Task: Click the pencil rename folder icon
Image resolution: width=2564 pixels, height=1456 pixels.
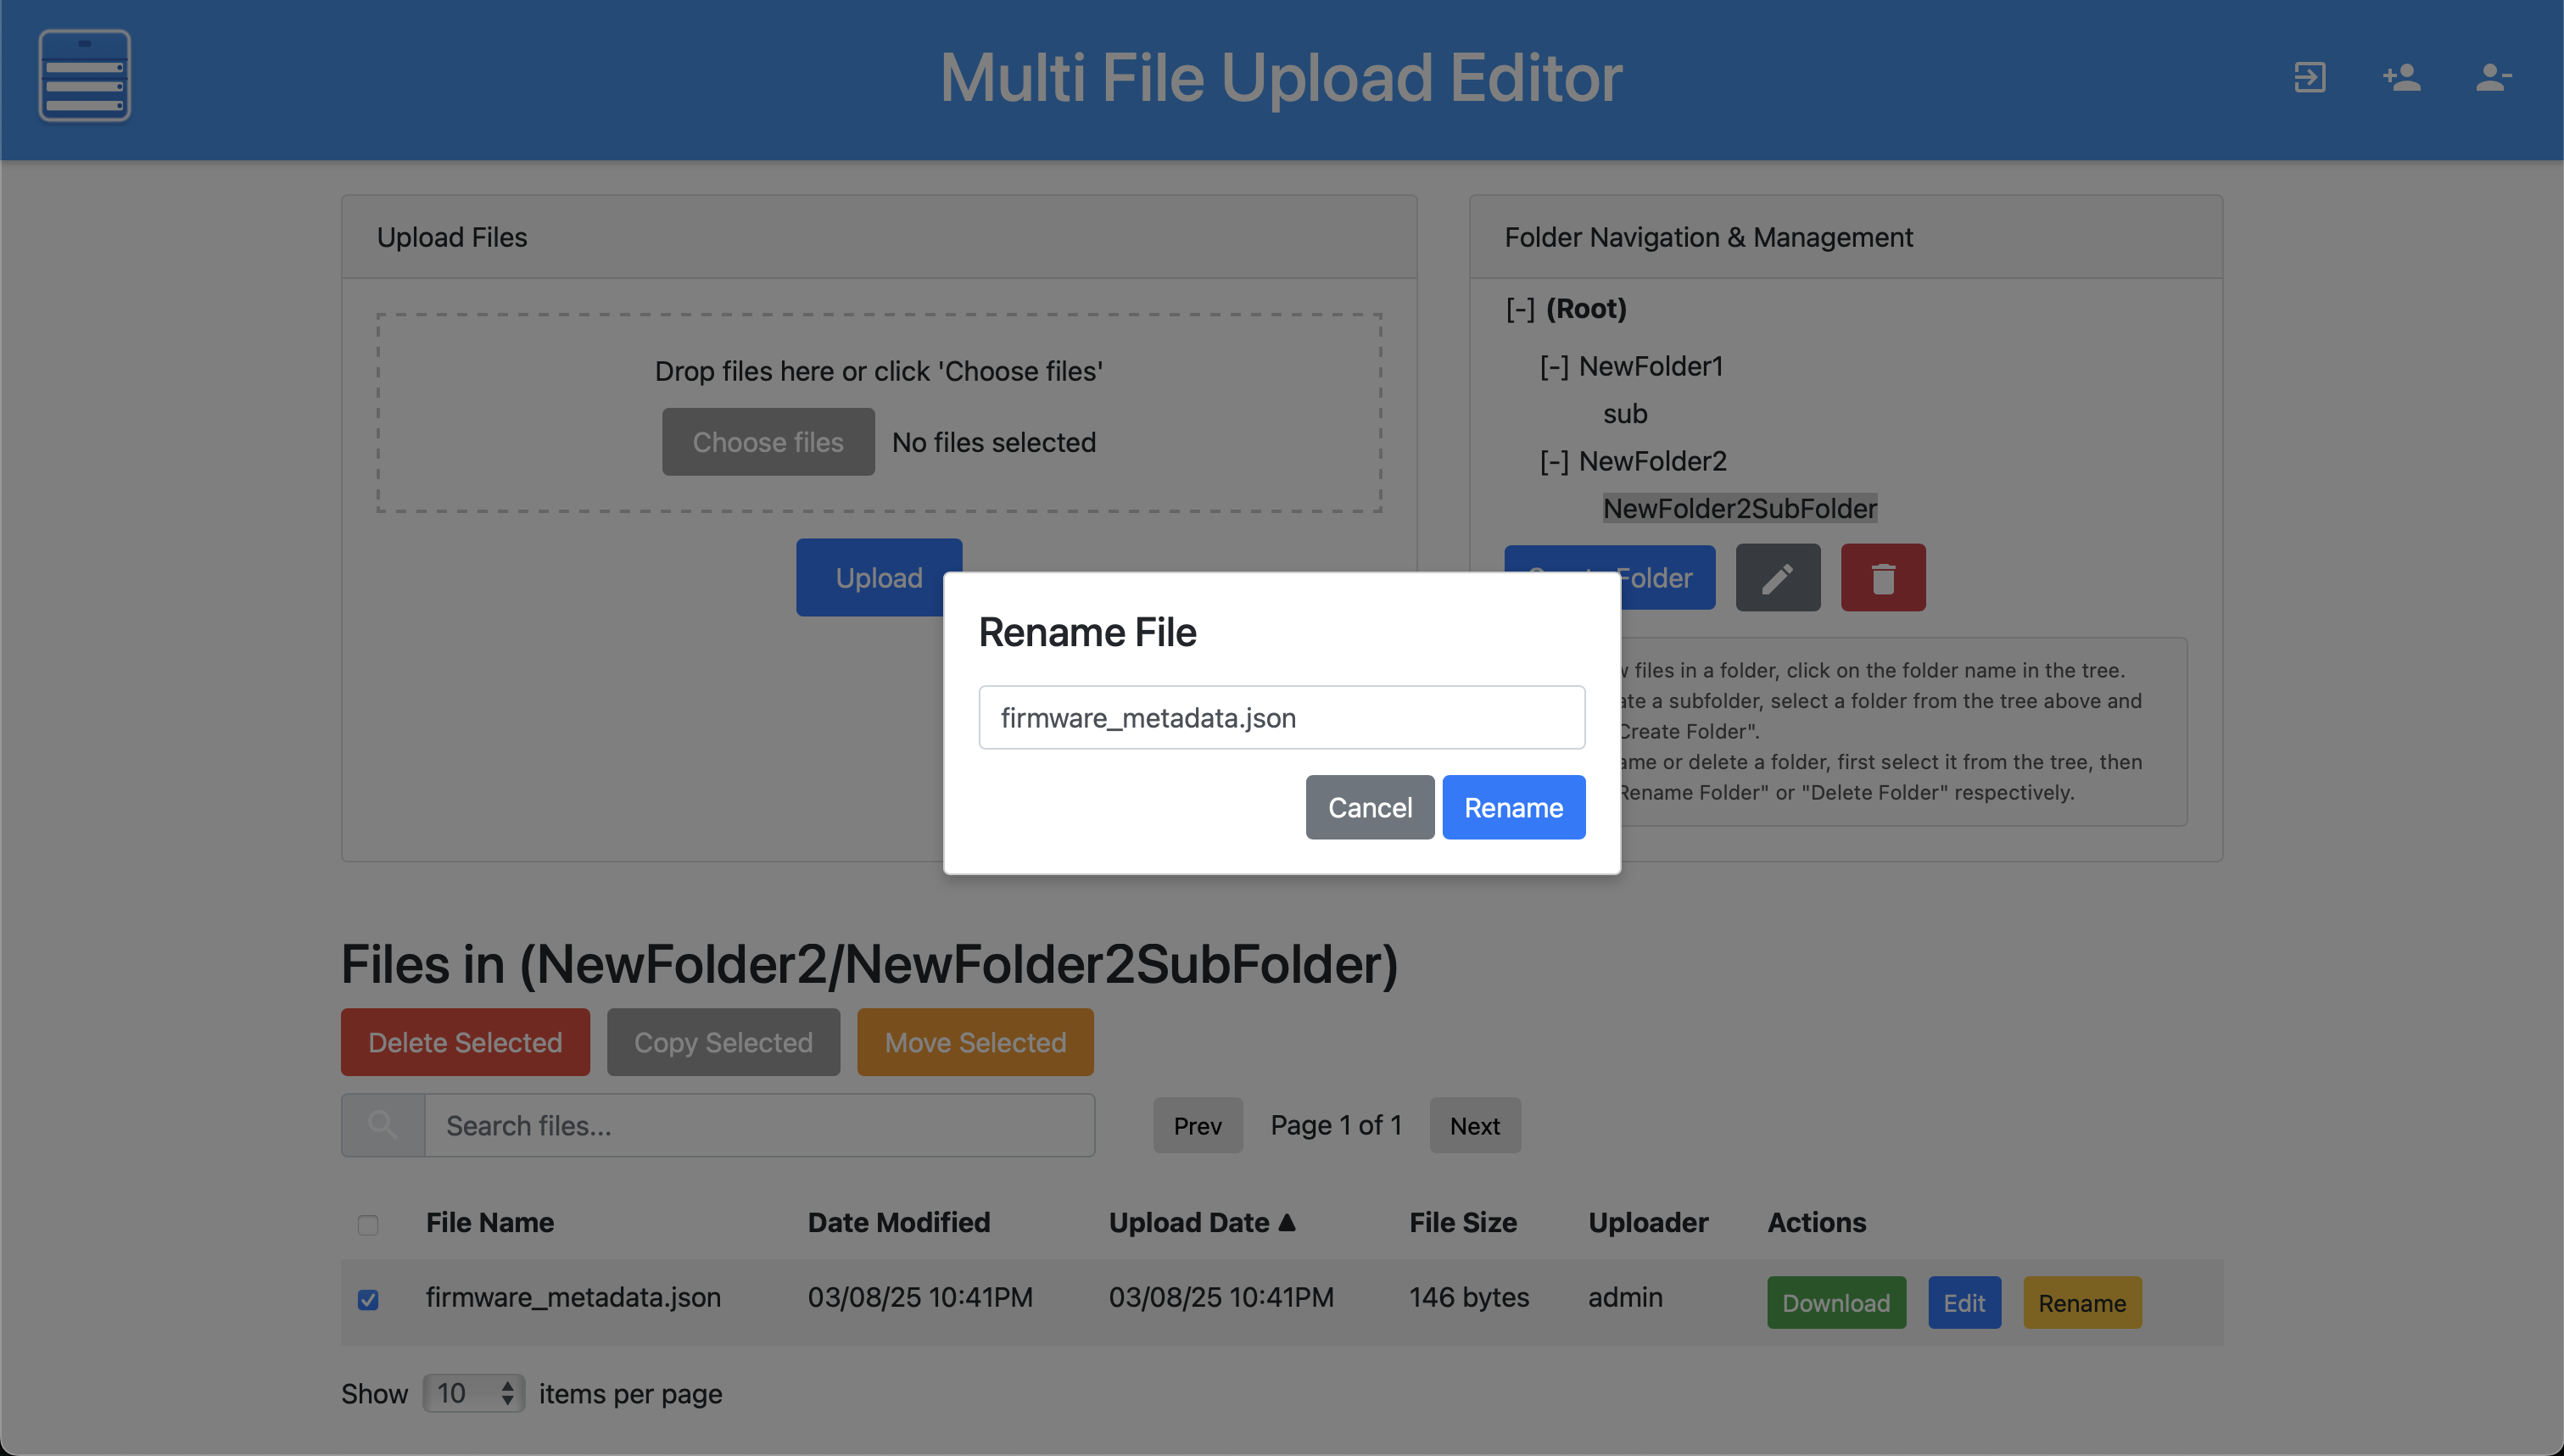Action: tap(1777, 578)
